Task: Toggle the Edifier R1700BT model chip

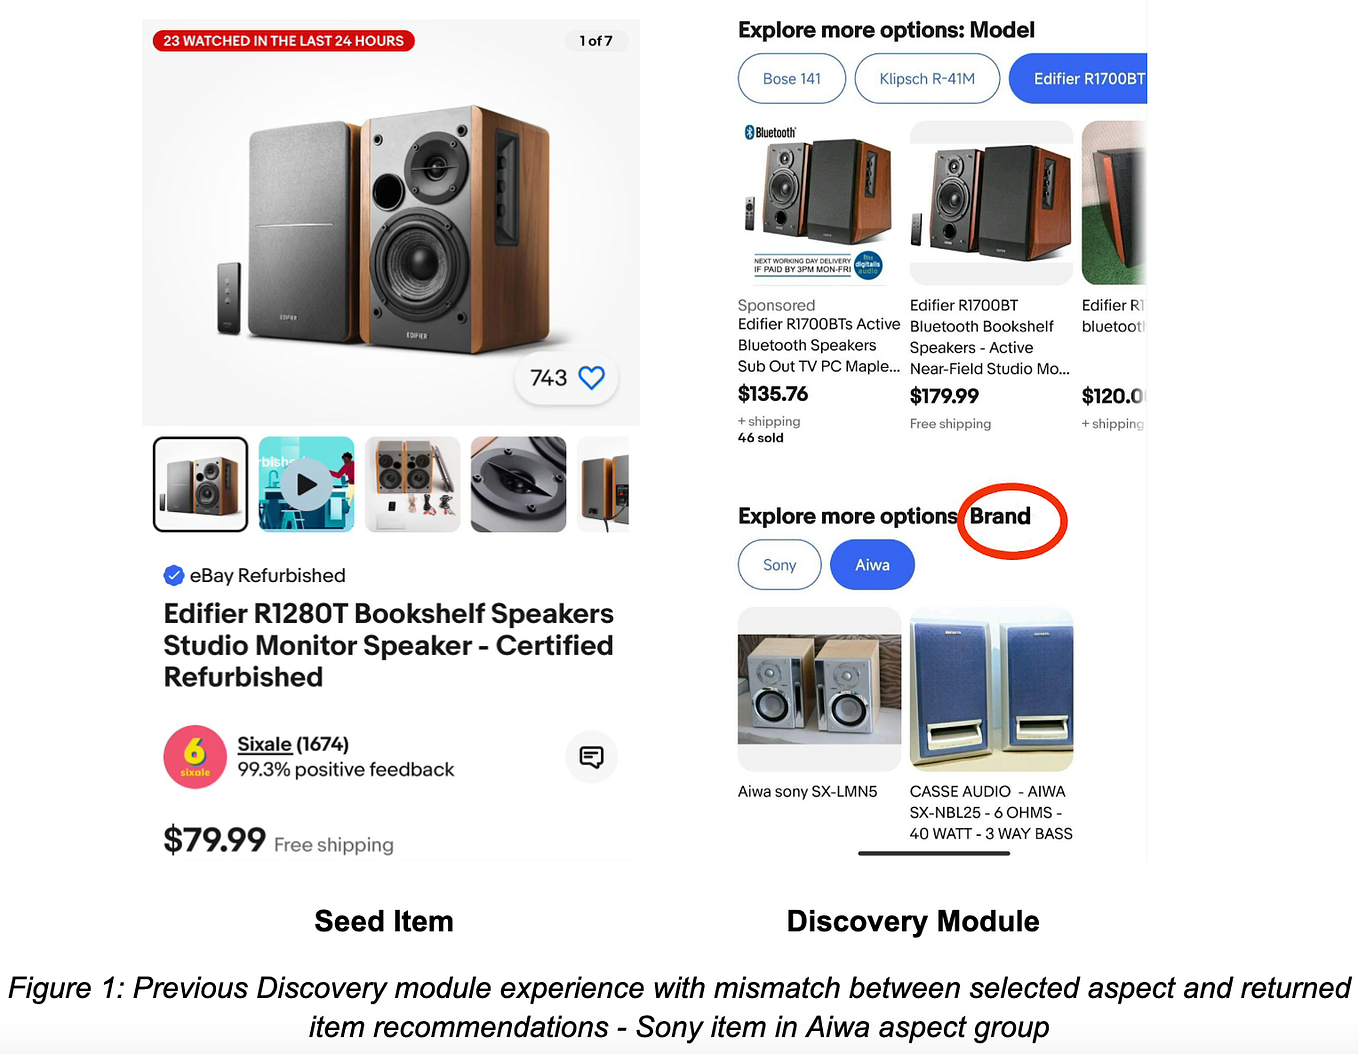Action: pos(1079,78)
